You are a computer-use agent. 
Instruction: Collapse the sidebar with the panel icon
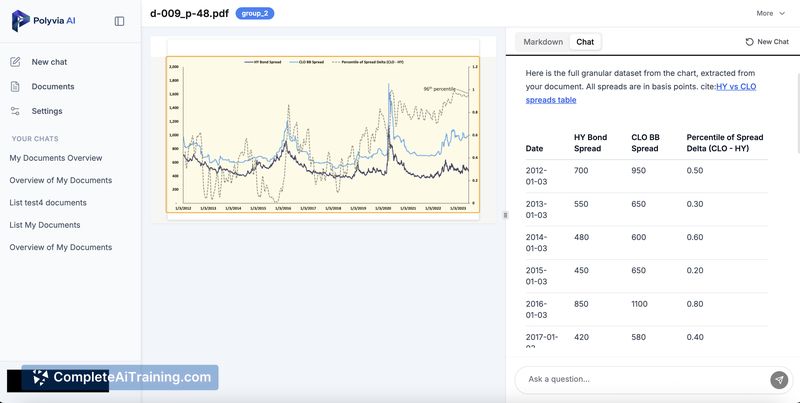pyautogui.click(x=119, y=21)
